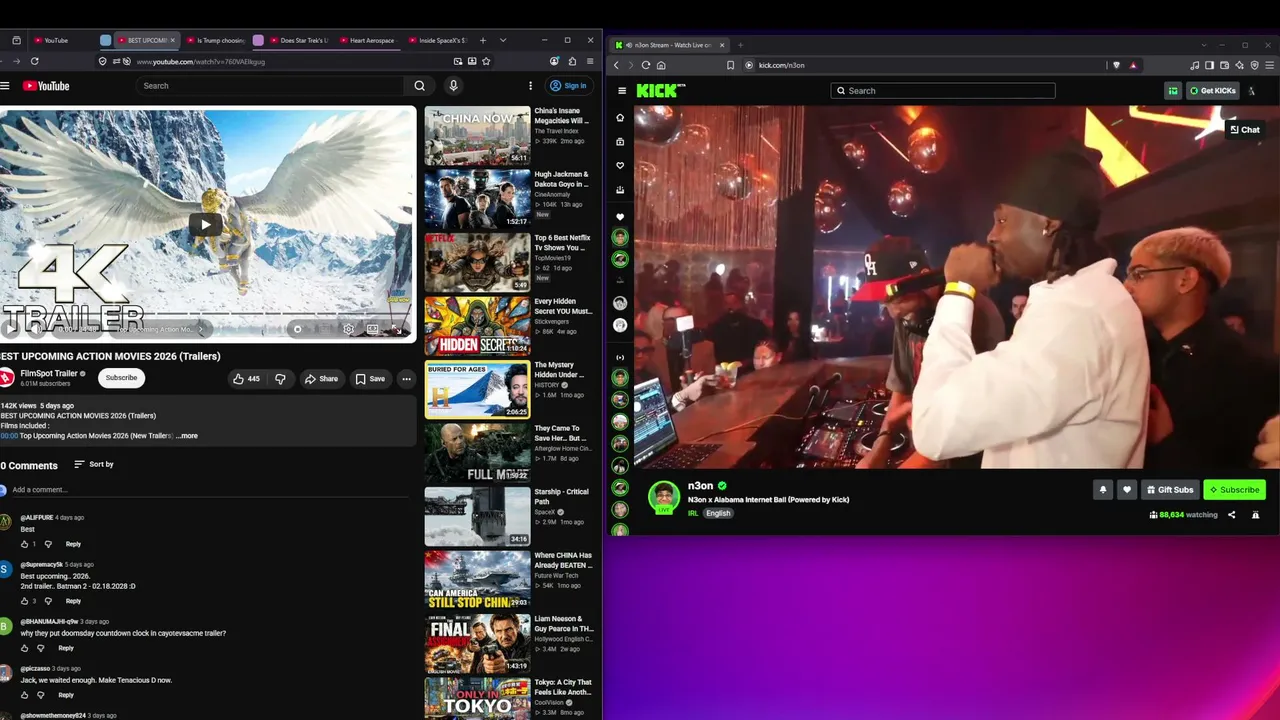Click the YouTube search magnifier button
This screenshot has width=1280, height=720.
click(420, 86)
